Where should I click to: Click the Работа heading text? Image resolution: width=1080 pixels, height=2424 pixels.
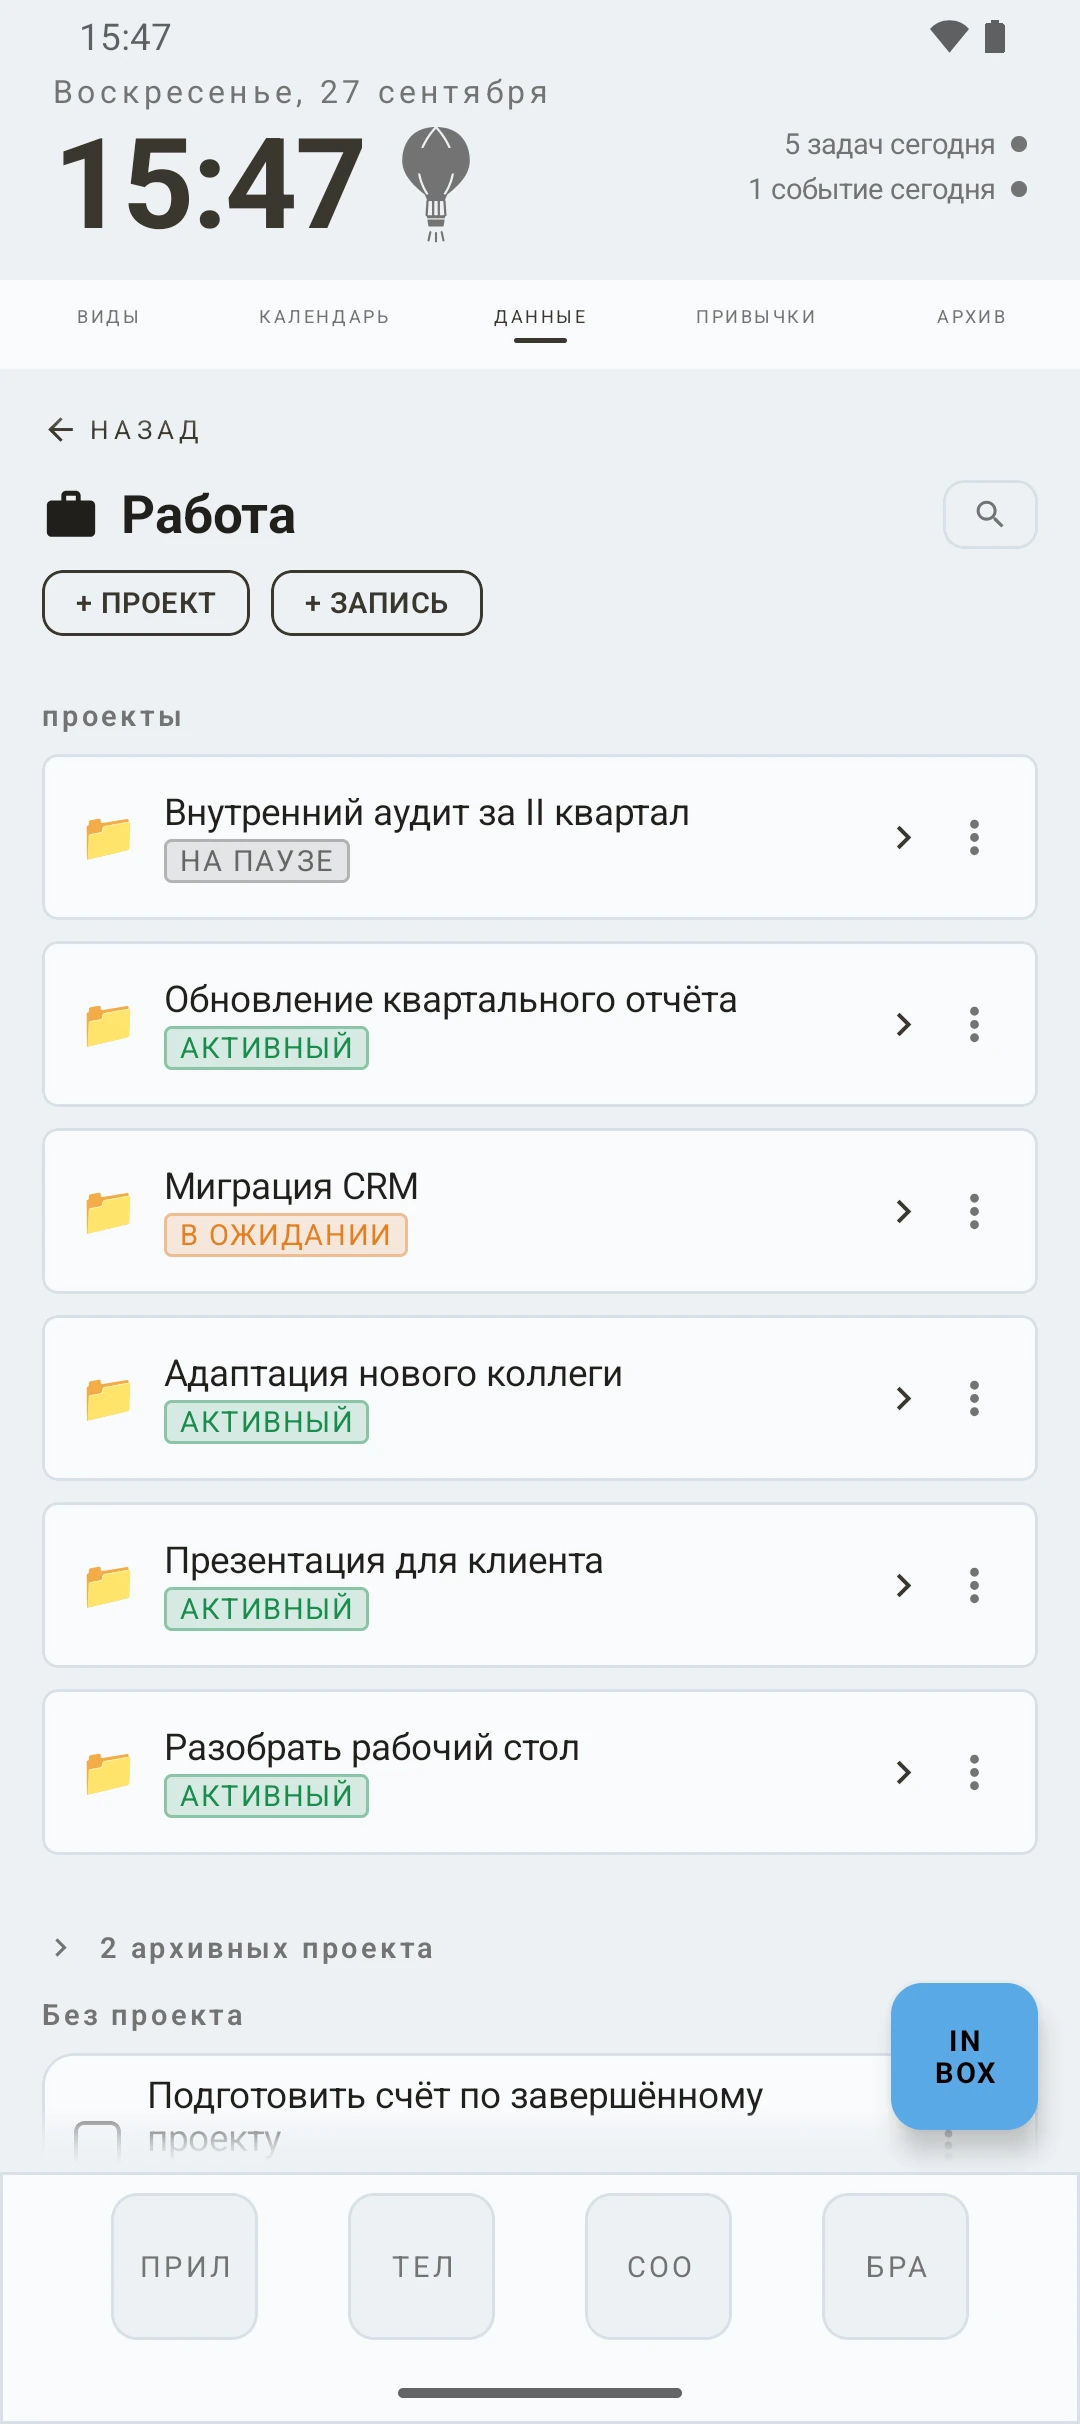(x=209, y=515)
